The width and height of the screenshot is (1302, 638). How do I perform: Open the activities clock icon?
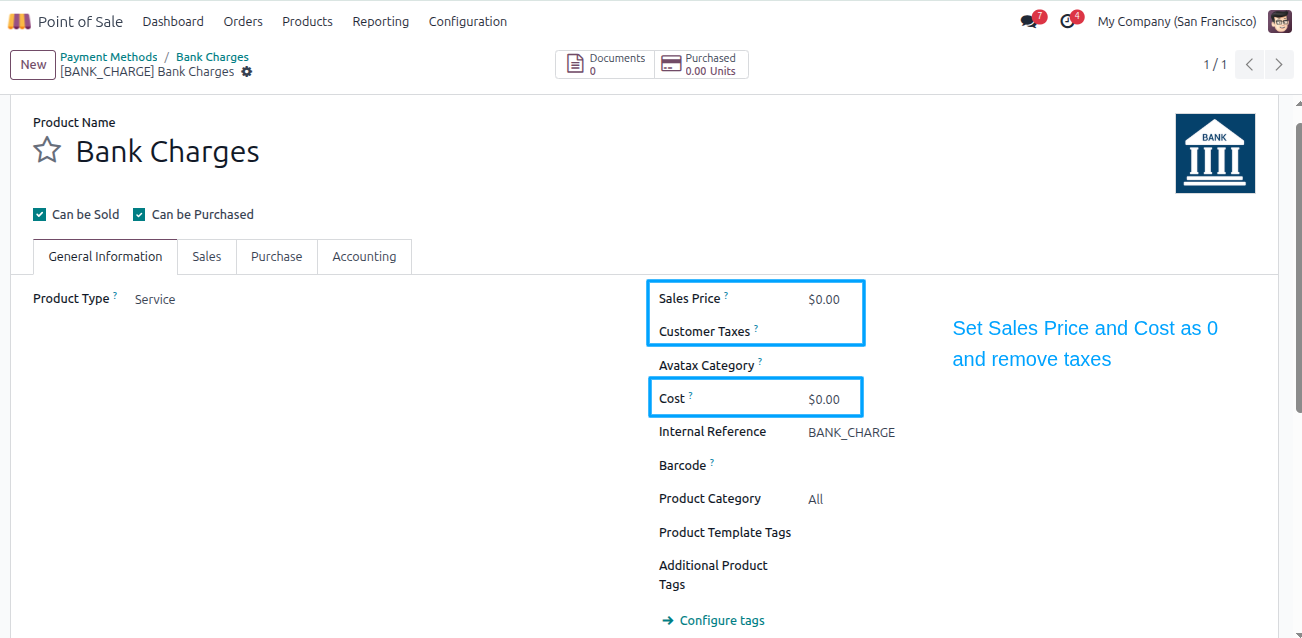coord(1067,21)
